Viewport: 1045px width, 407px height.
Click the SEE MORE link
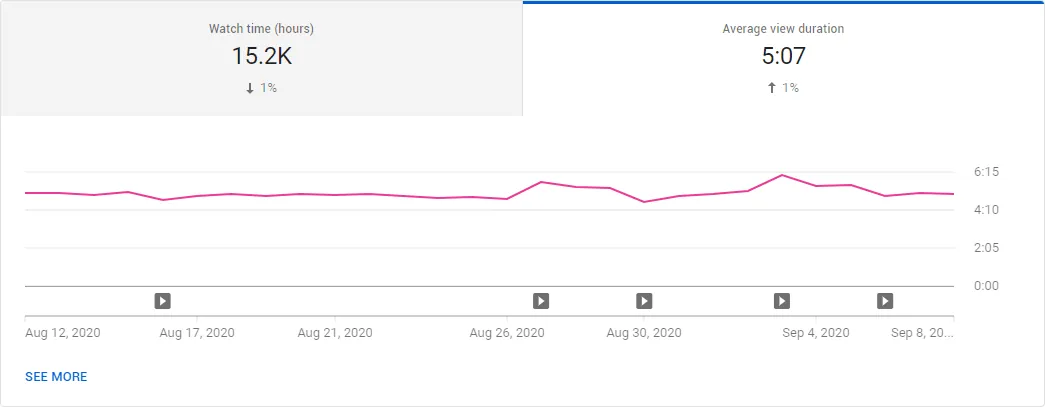pos(56,377)
